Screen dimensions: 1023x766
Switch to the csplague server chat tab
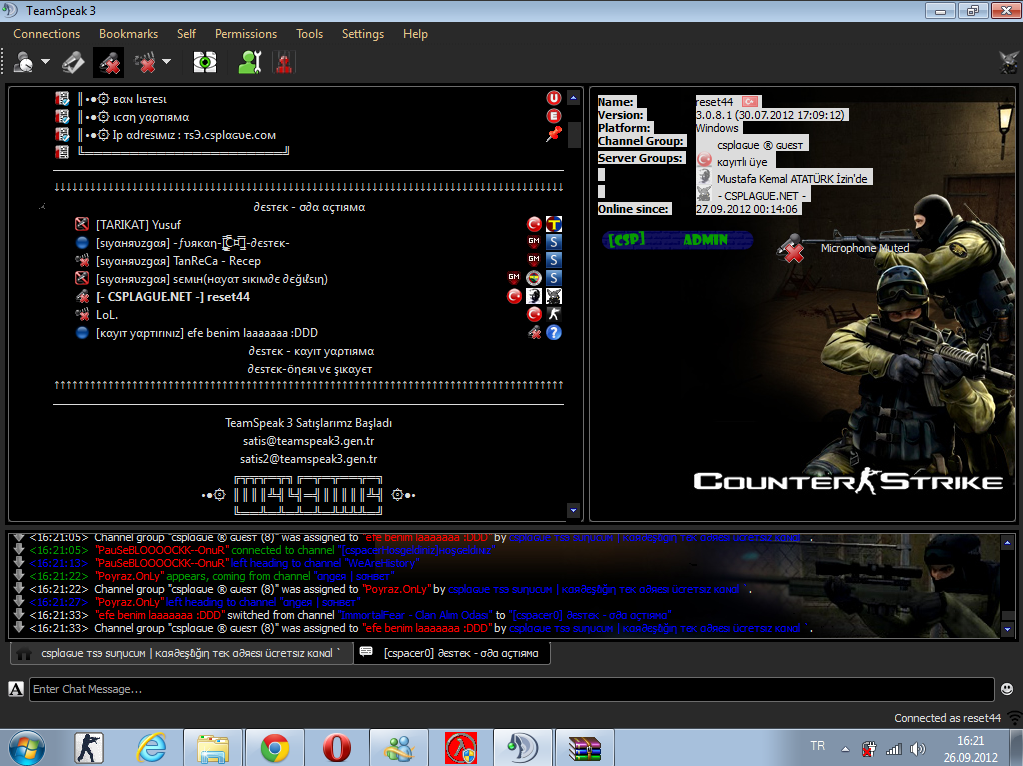click(181, 653)
